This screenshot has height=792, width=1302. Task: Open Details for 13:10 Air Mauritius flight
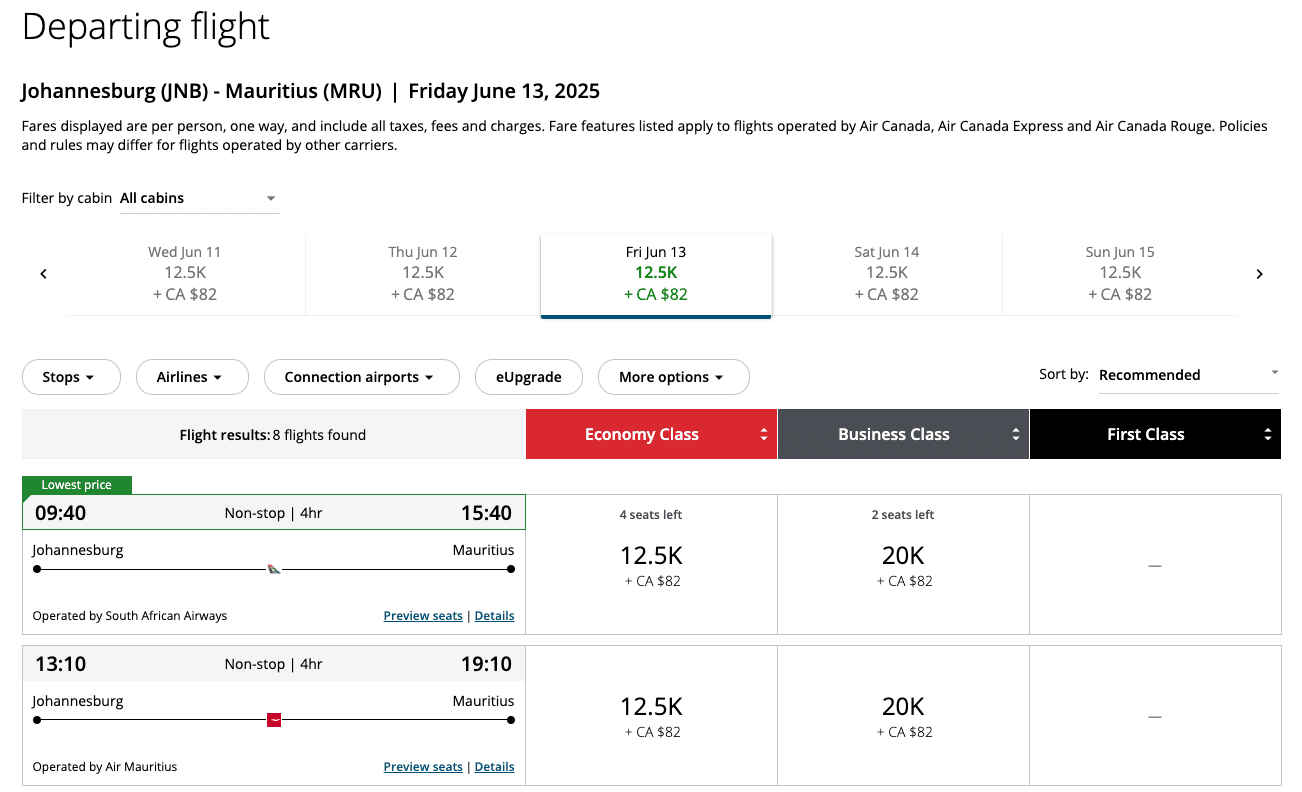[494, 767]
